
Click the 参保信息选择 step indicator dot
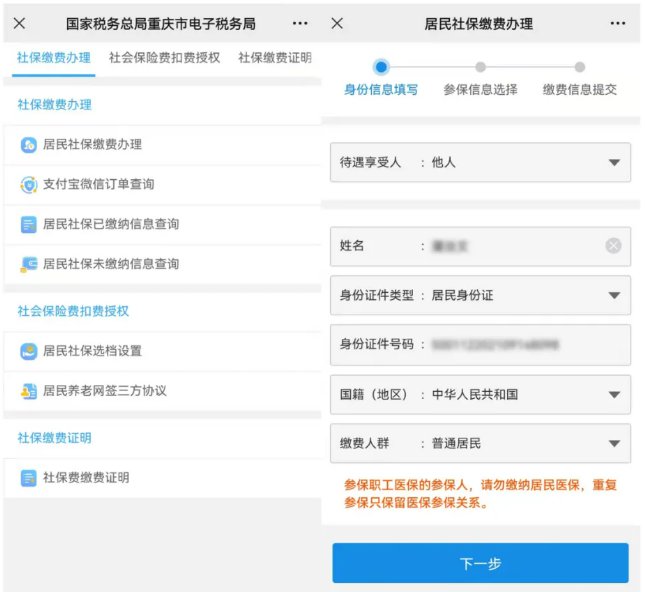481,67
